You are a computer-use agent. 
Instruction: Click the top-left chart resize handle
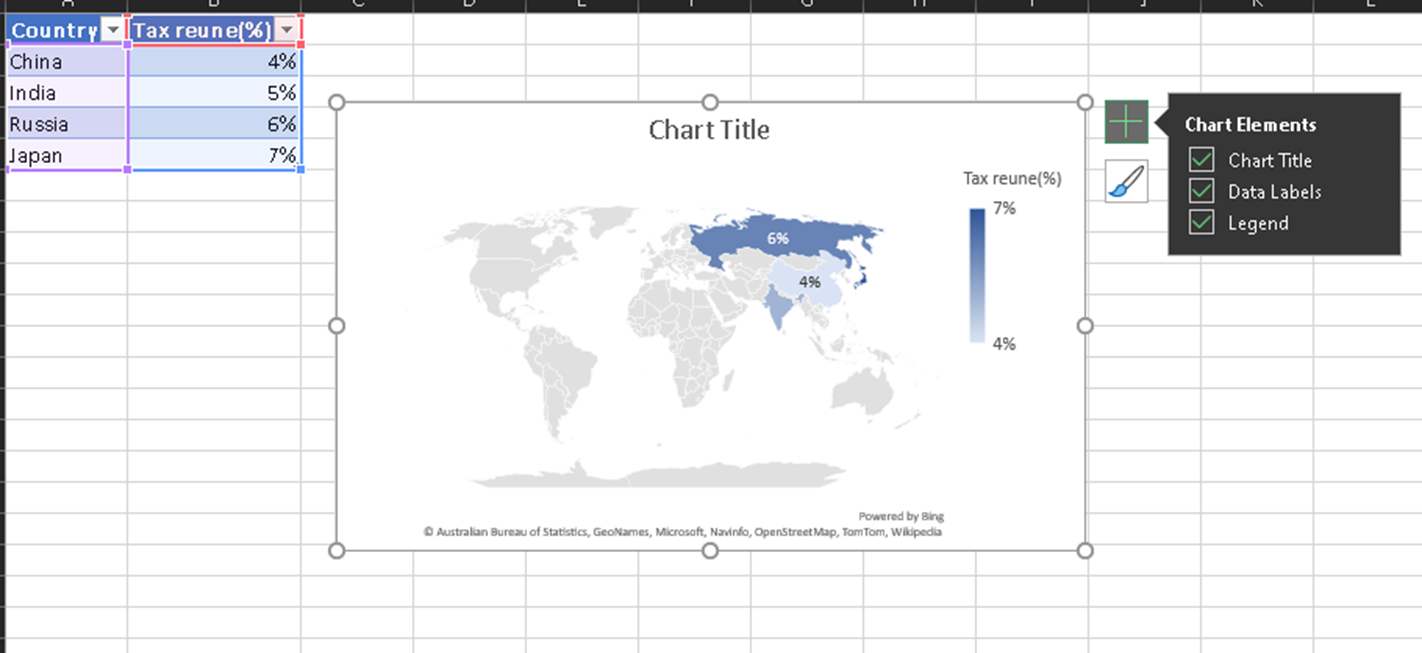[336, 102]
